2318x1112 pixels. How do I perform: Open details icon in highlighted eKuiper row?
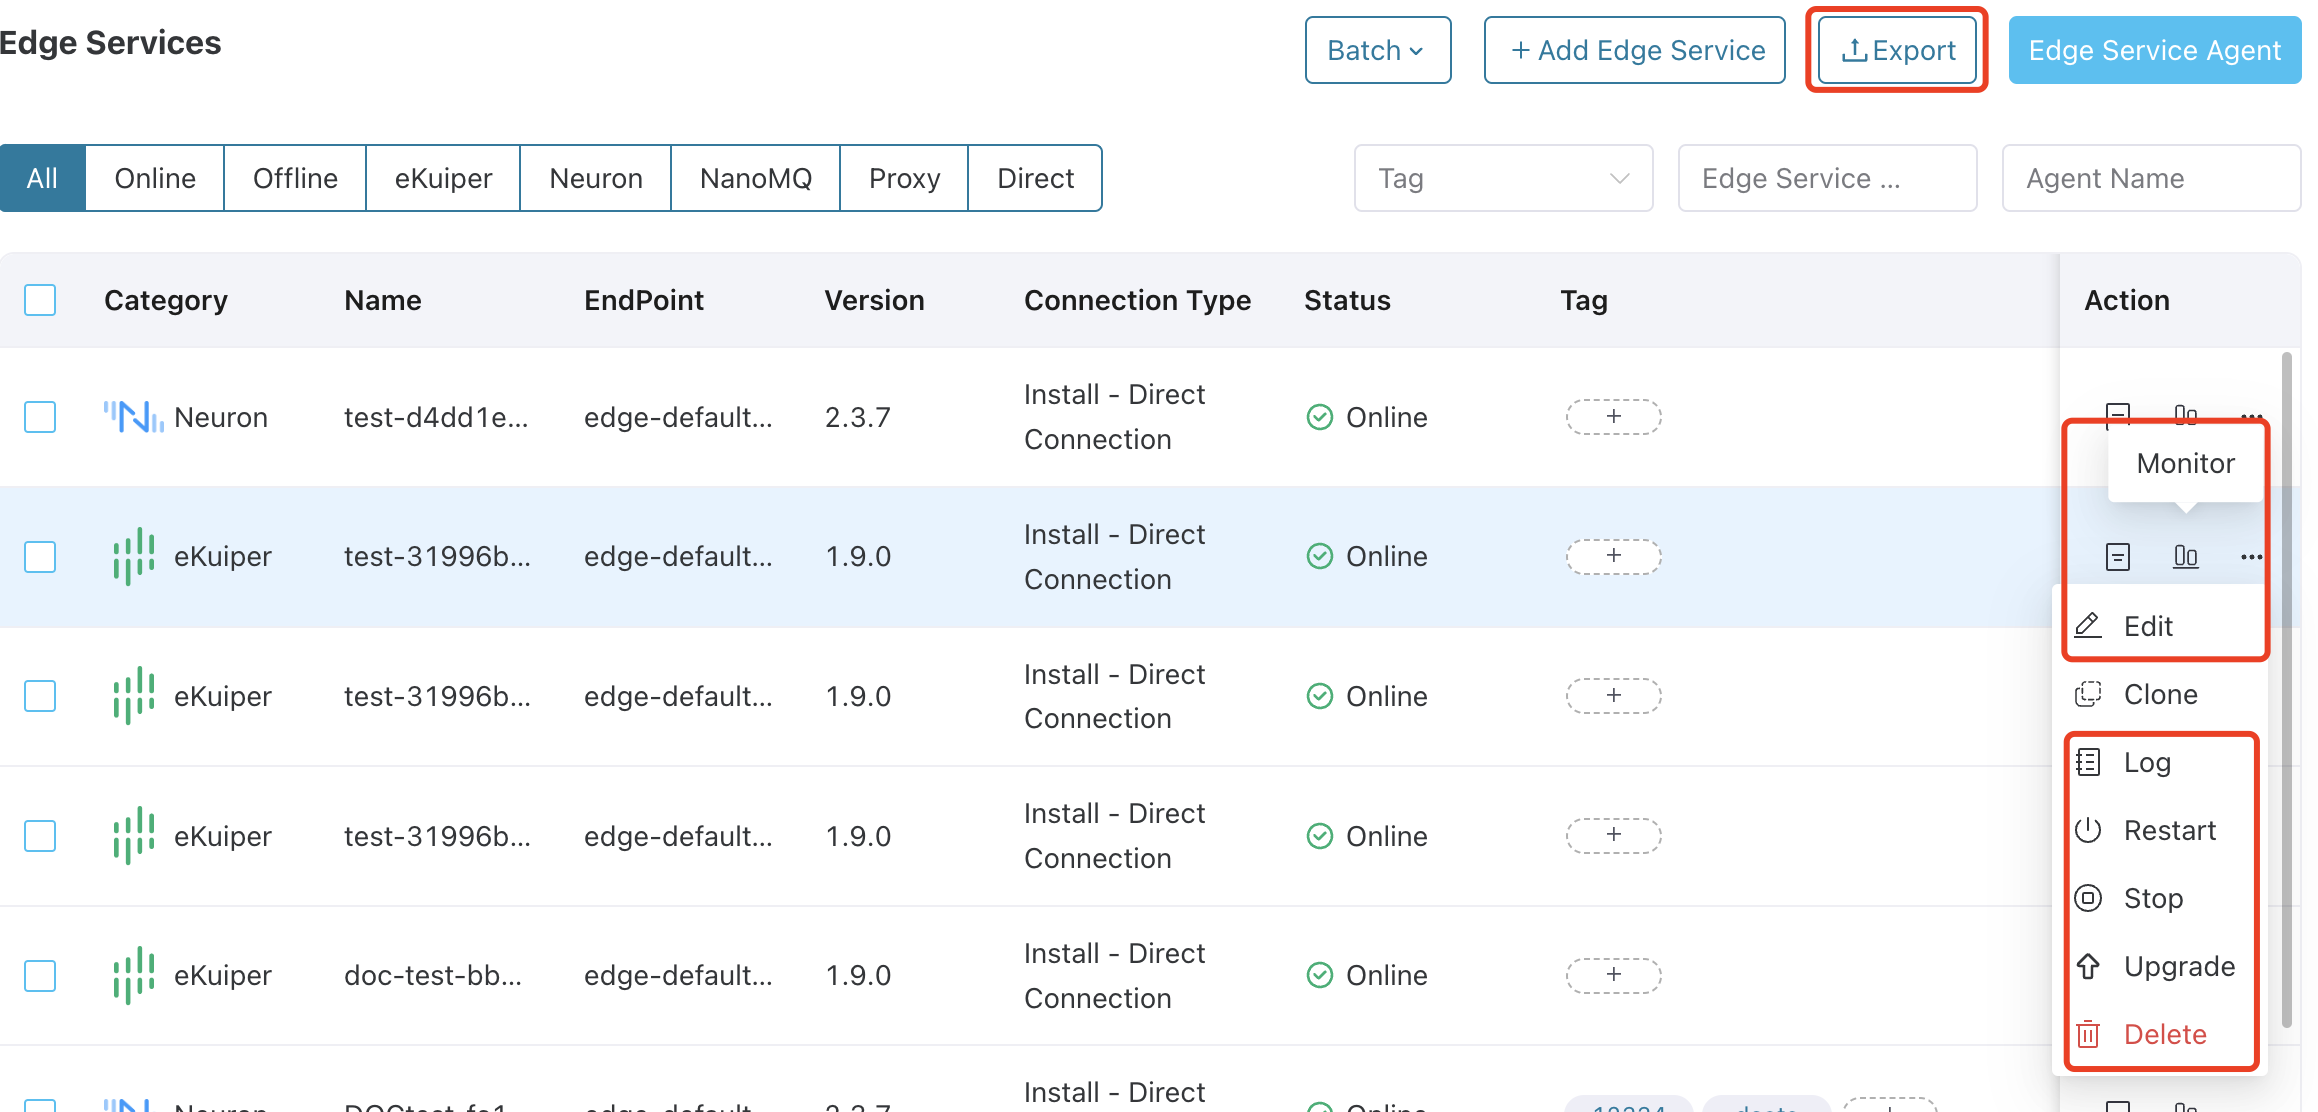coord(2118,557)
